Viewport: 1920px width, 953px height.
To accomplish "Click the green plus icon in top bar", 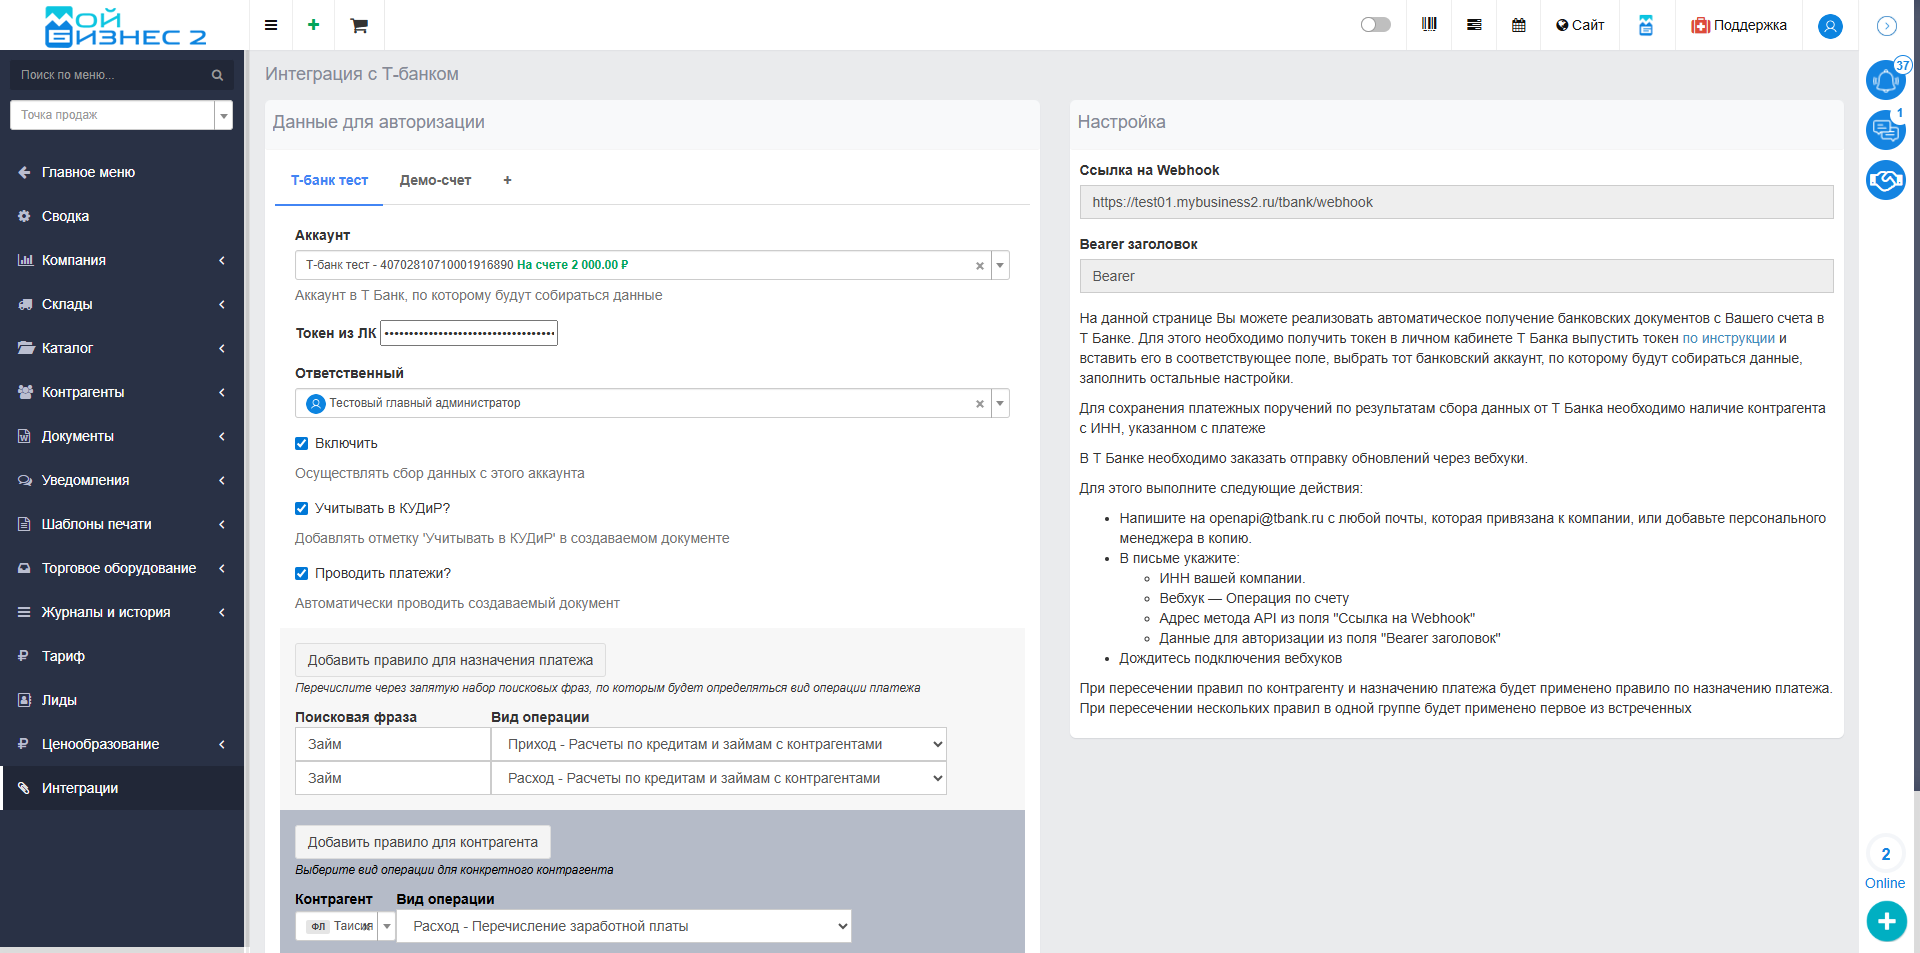I will [x=314, y=25].
